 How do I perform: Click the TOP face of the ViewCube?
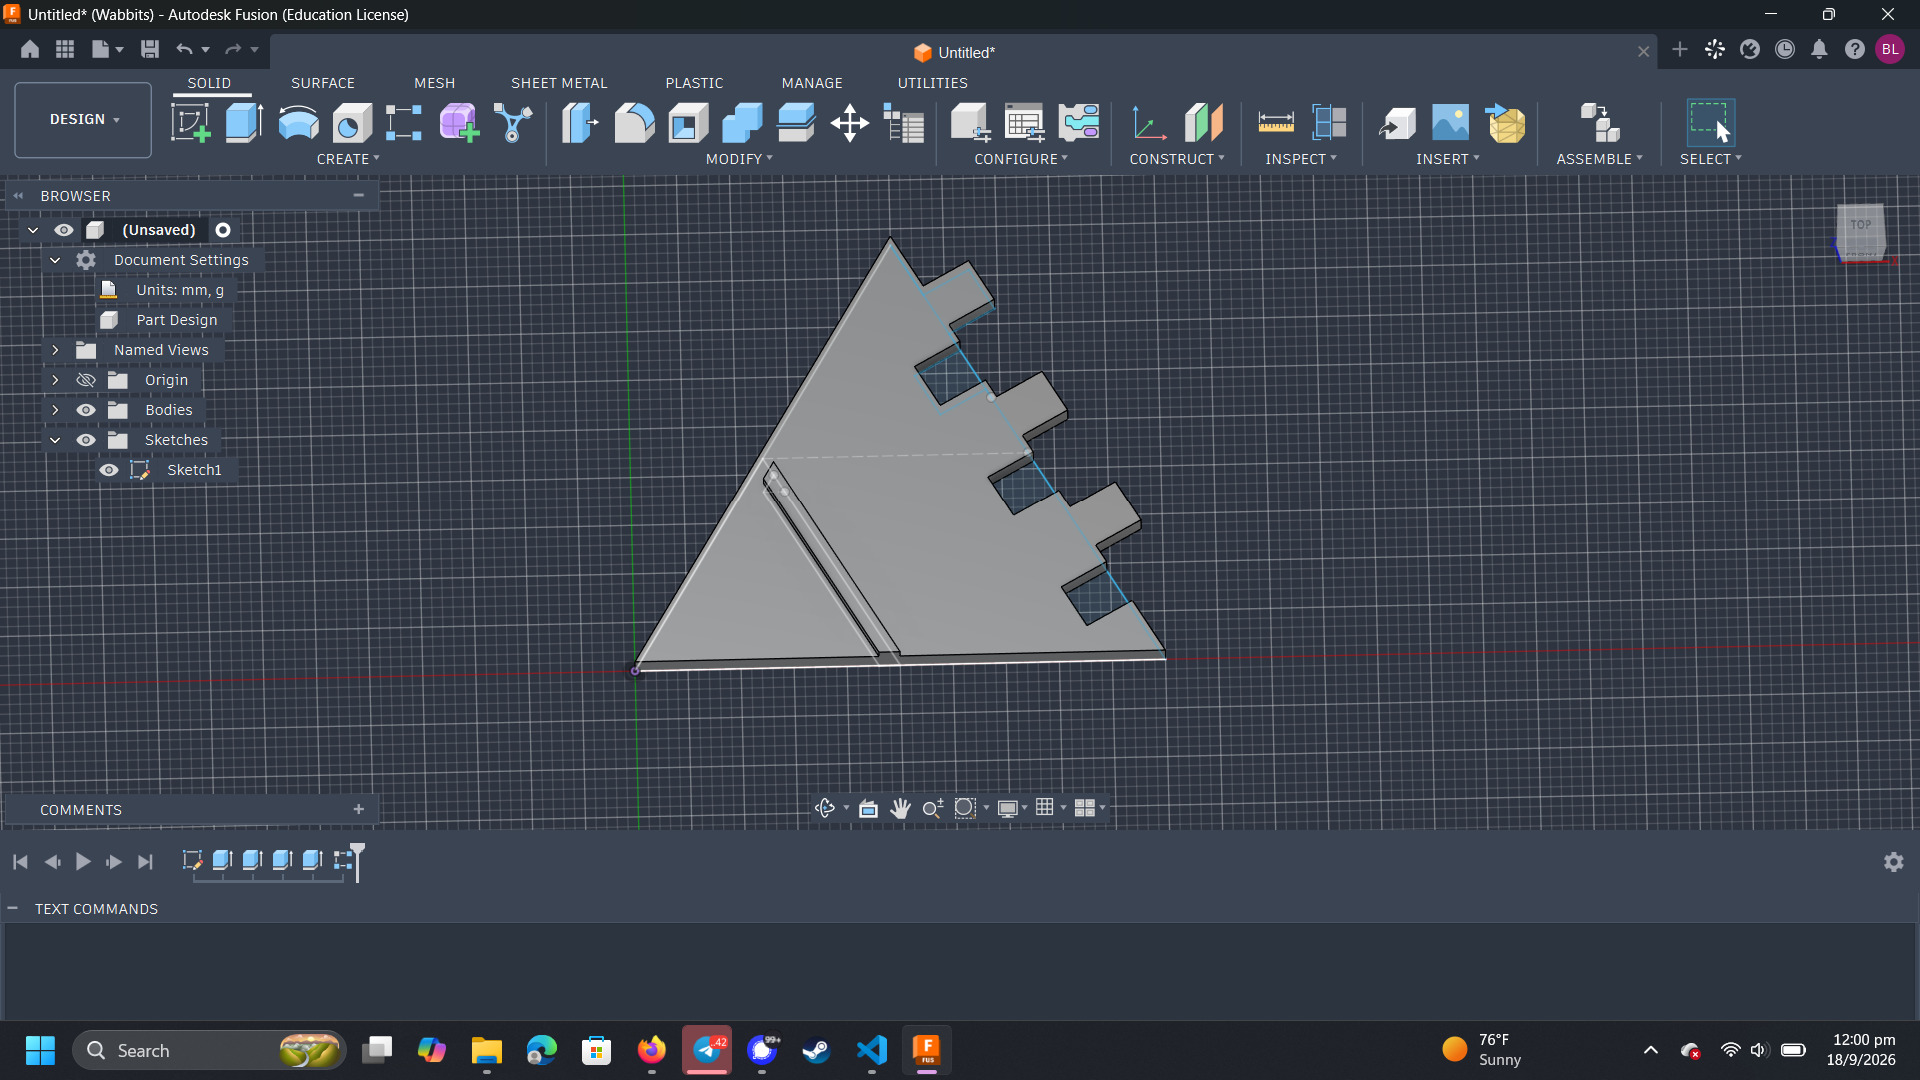[x=1861, y=226]
